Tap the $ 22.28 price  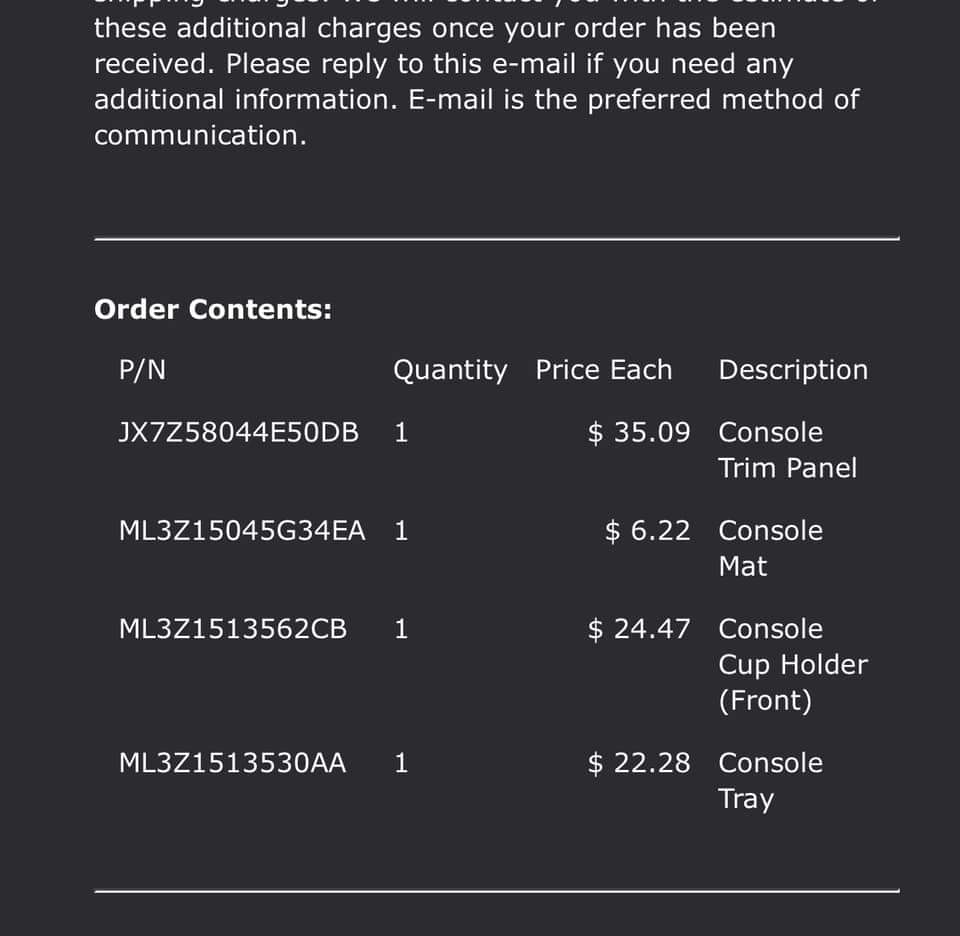639,763
